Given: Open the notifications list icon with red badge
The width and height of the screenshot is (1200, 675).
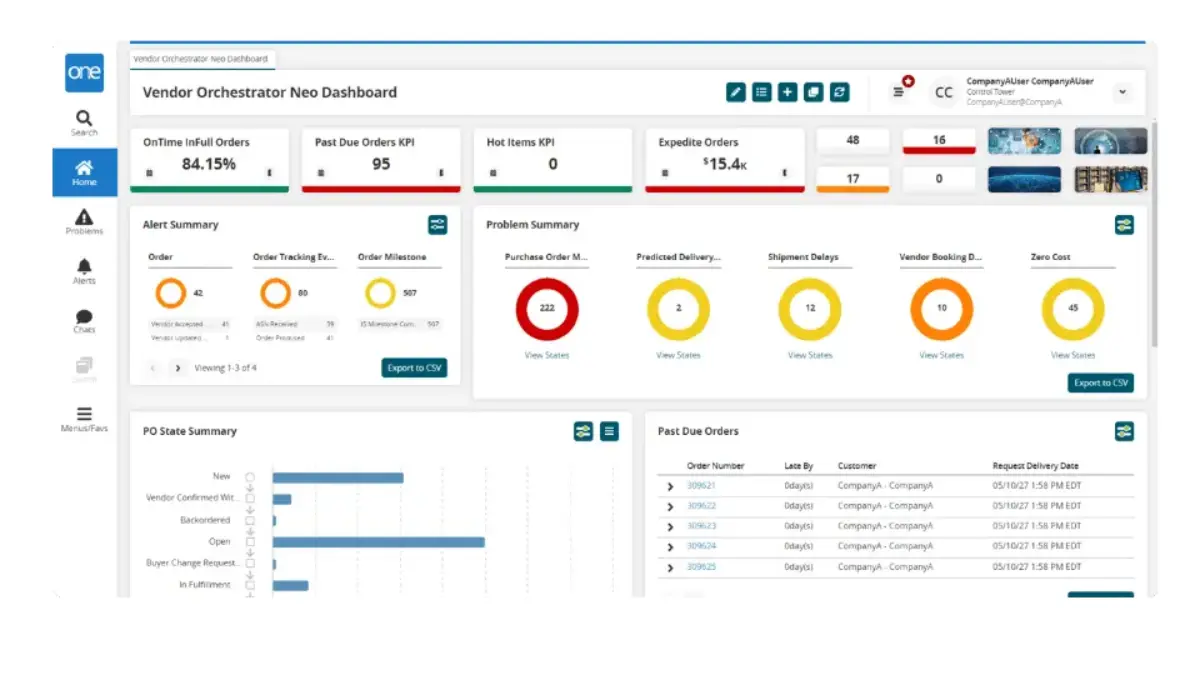Looking at the screenshot, I should (899, 92).
